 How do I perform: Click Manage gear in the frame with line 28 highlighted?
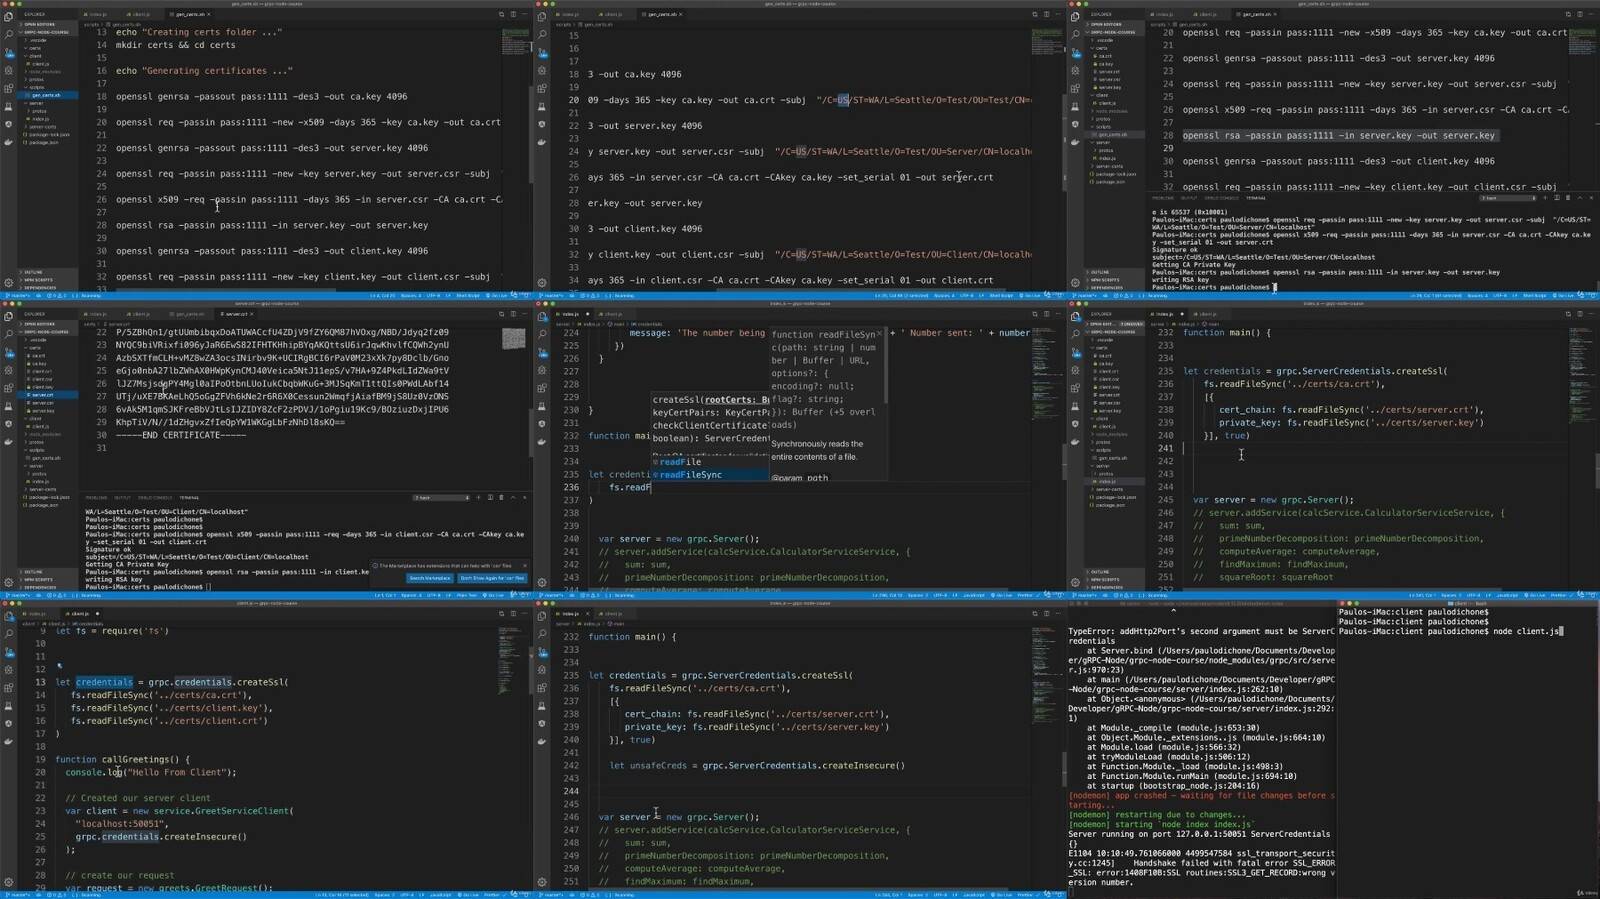point(1075,283)
